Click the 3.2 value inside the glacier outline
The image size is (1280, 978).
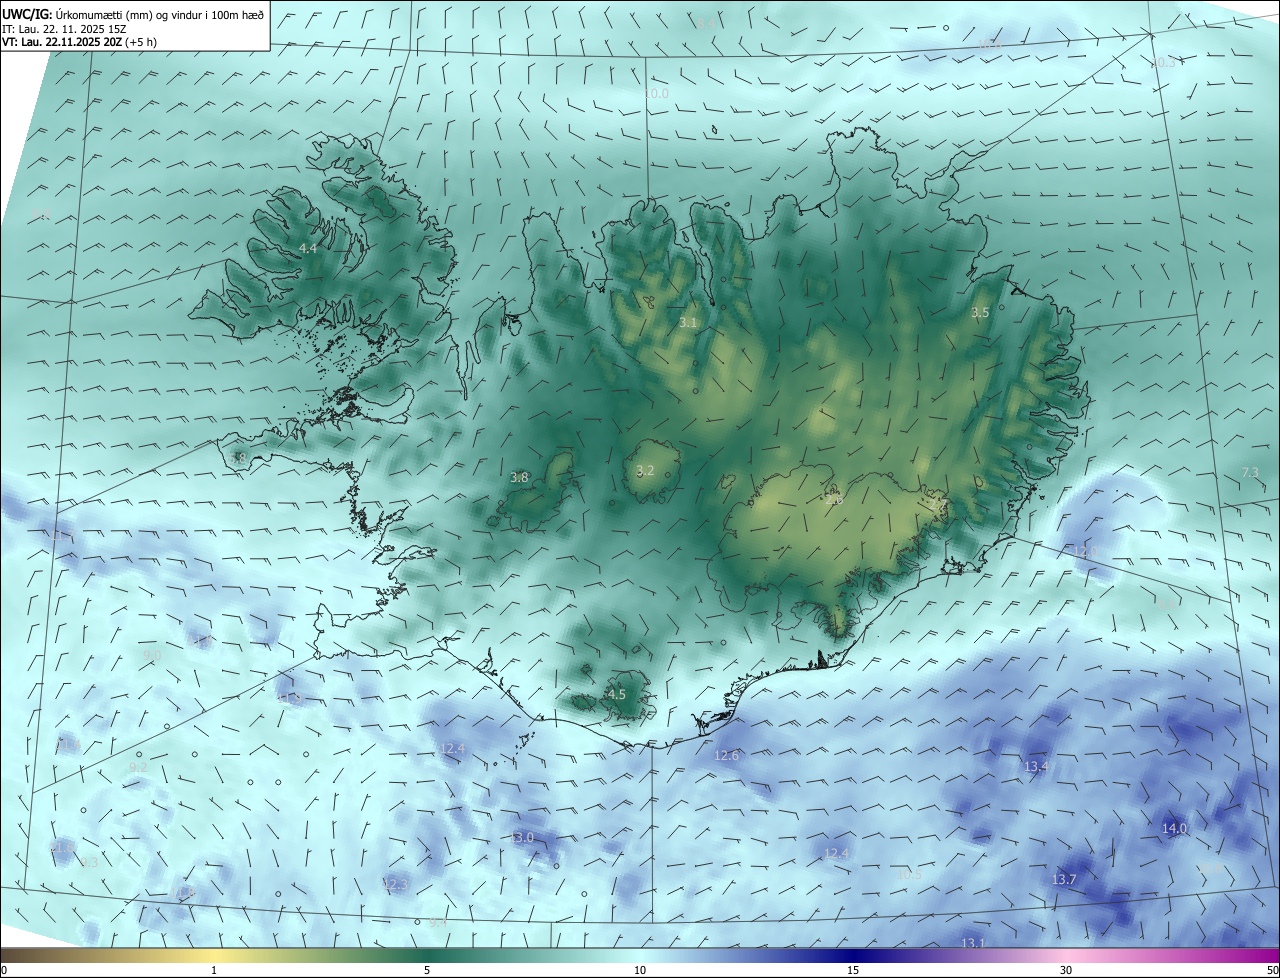pos(645,470)
